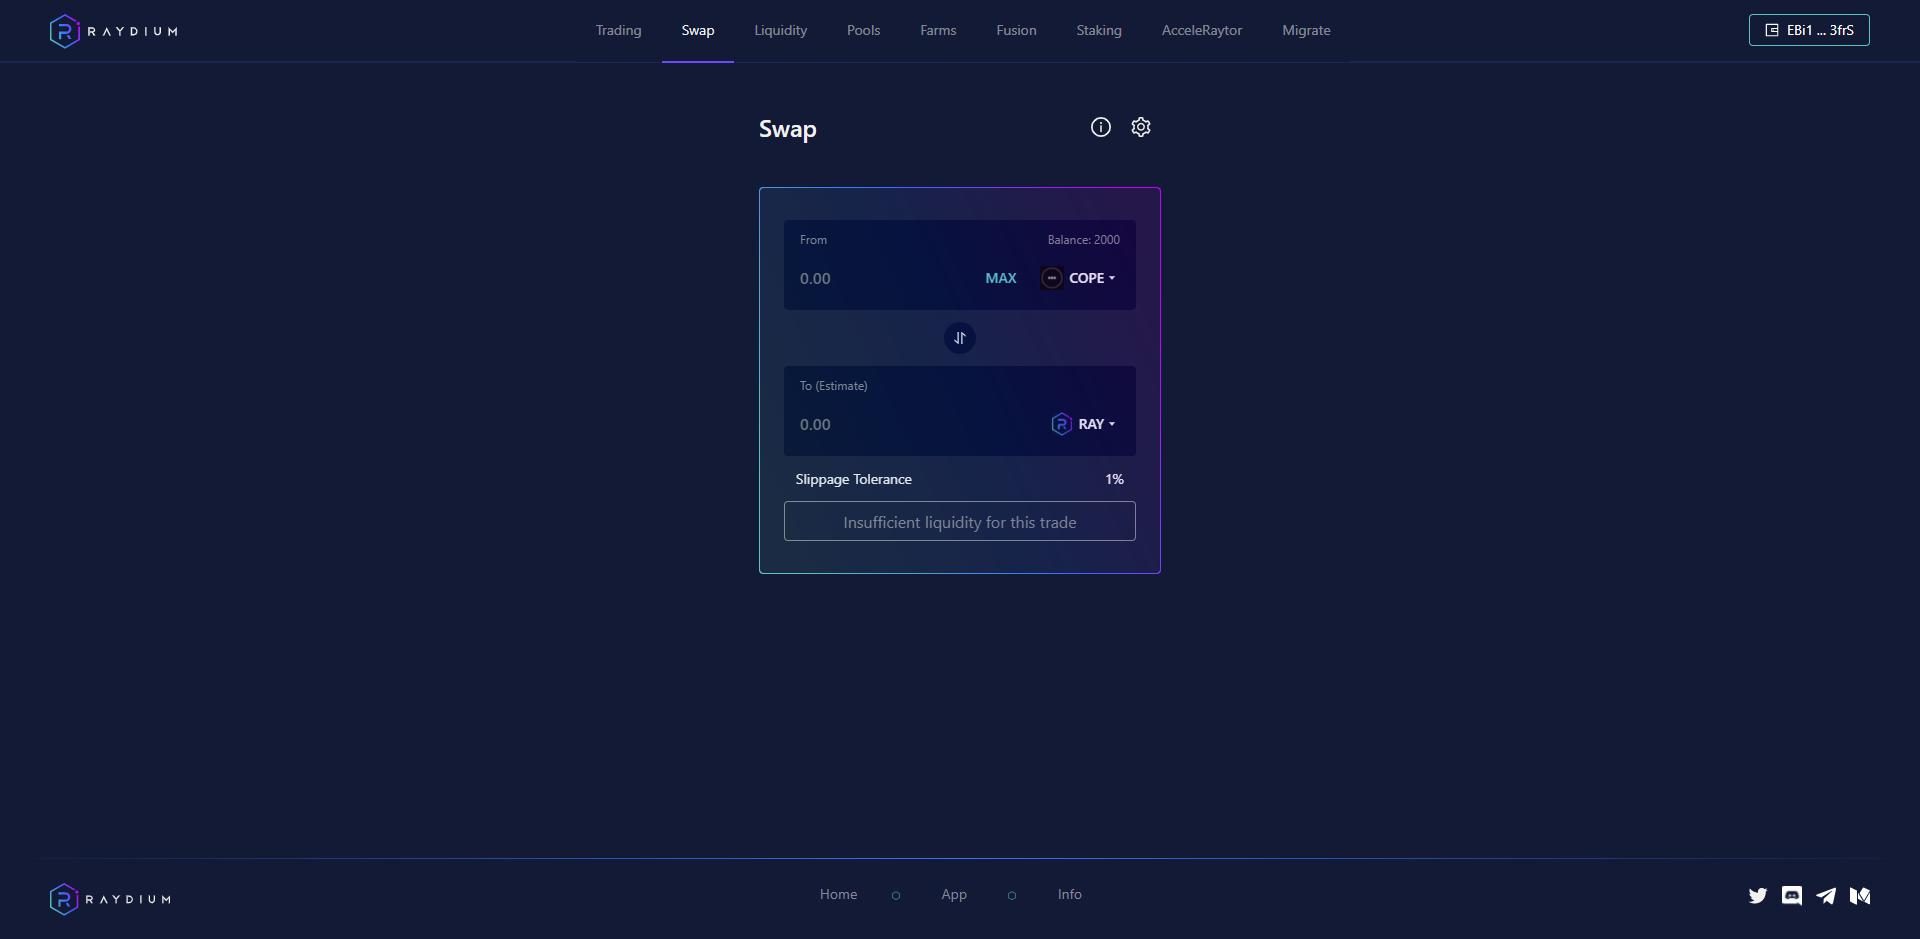
Task: Open the Pools tab
Action: pyautogui.click(x=864, y=31)
